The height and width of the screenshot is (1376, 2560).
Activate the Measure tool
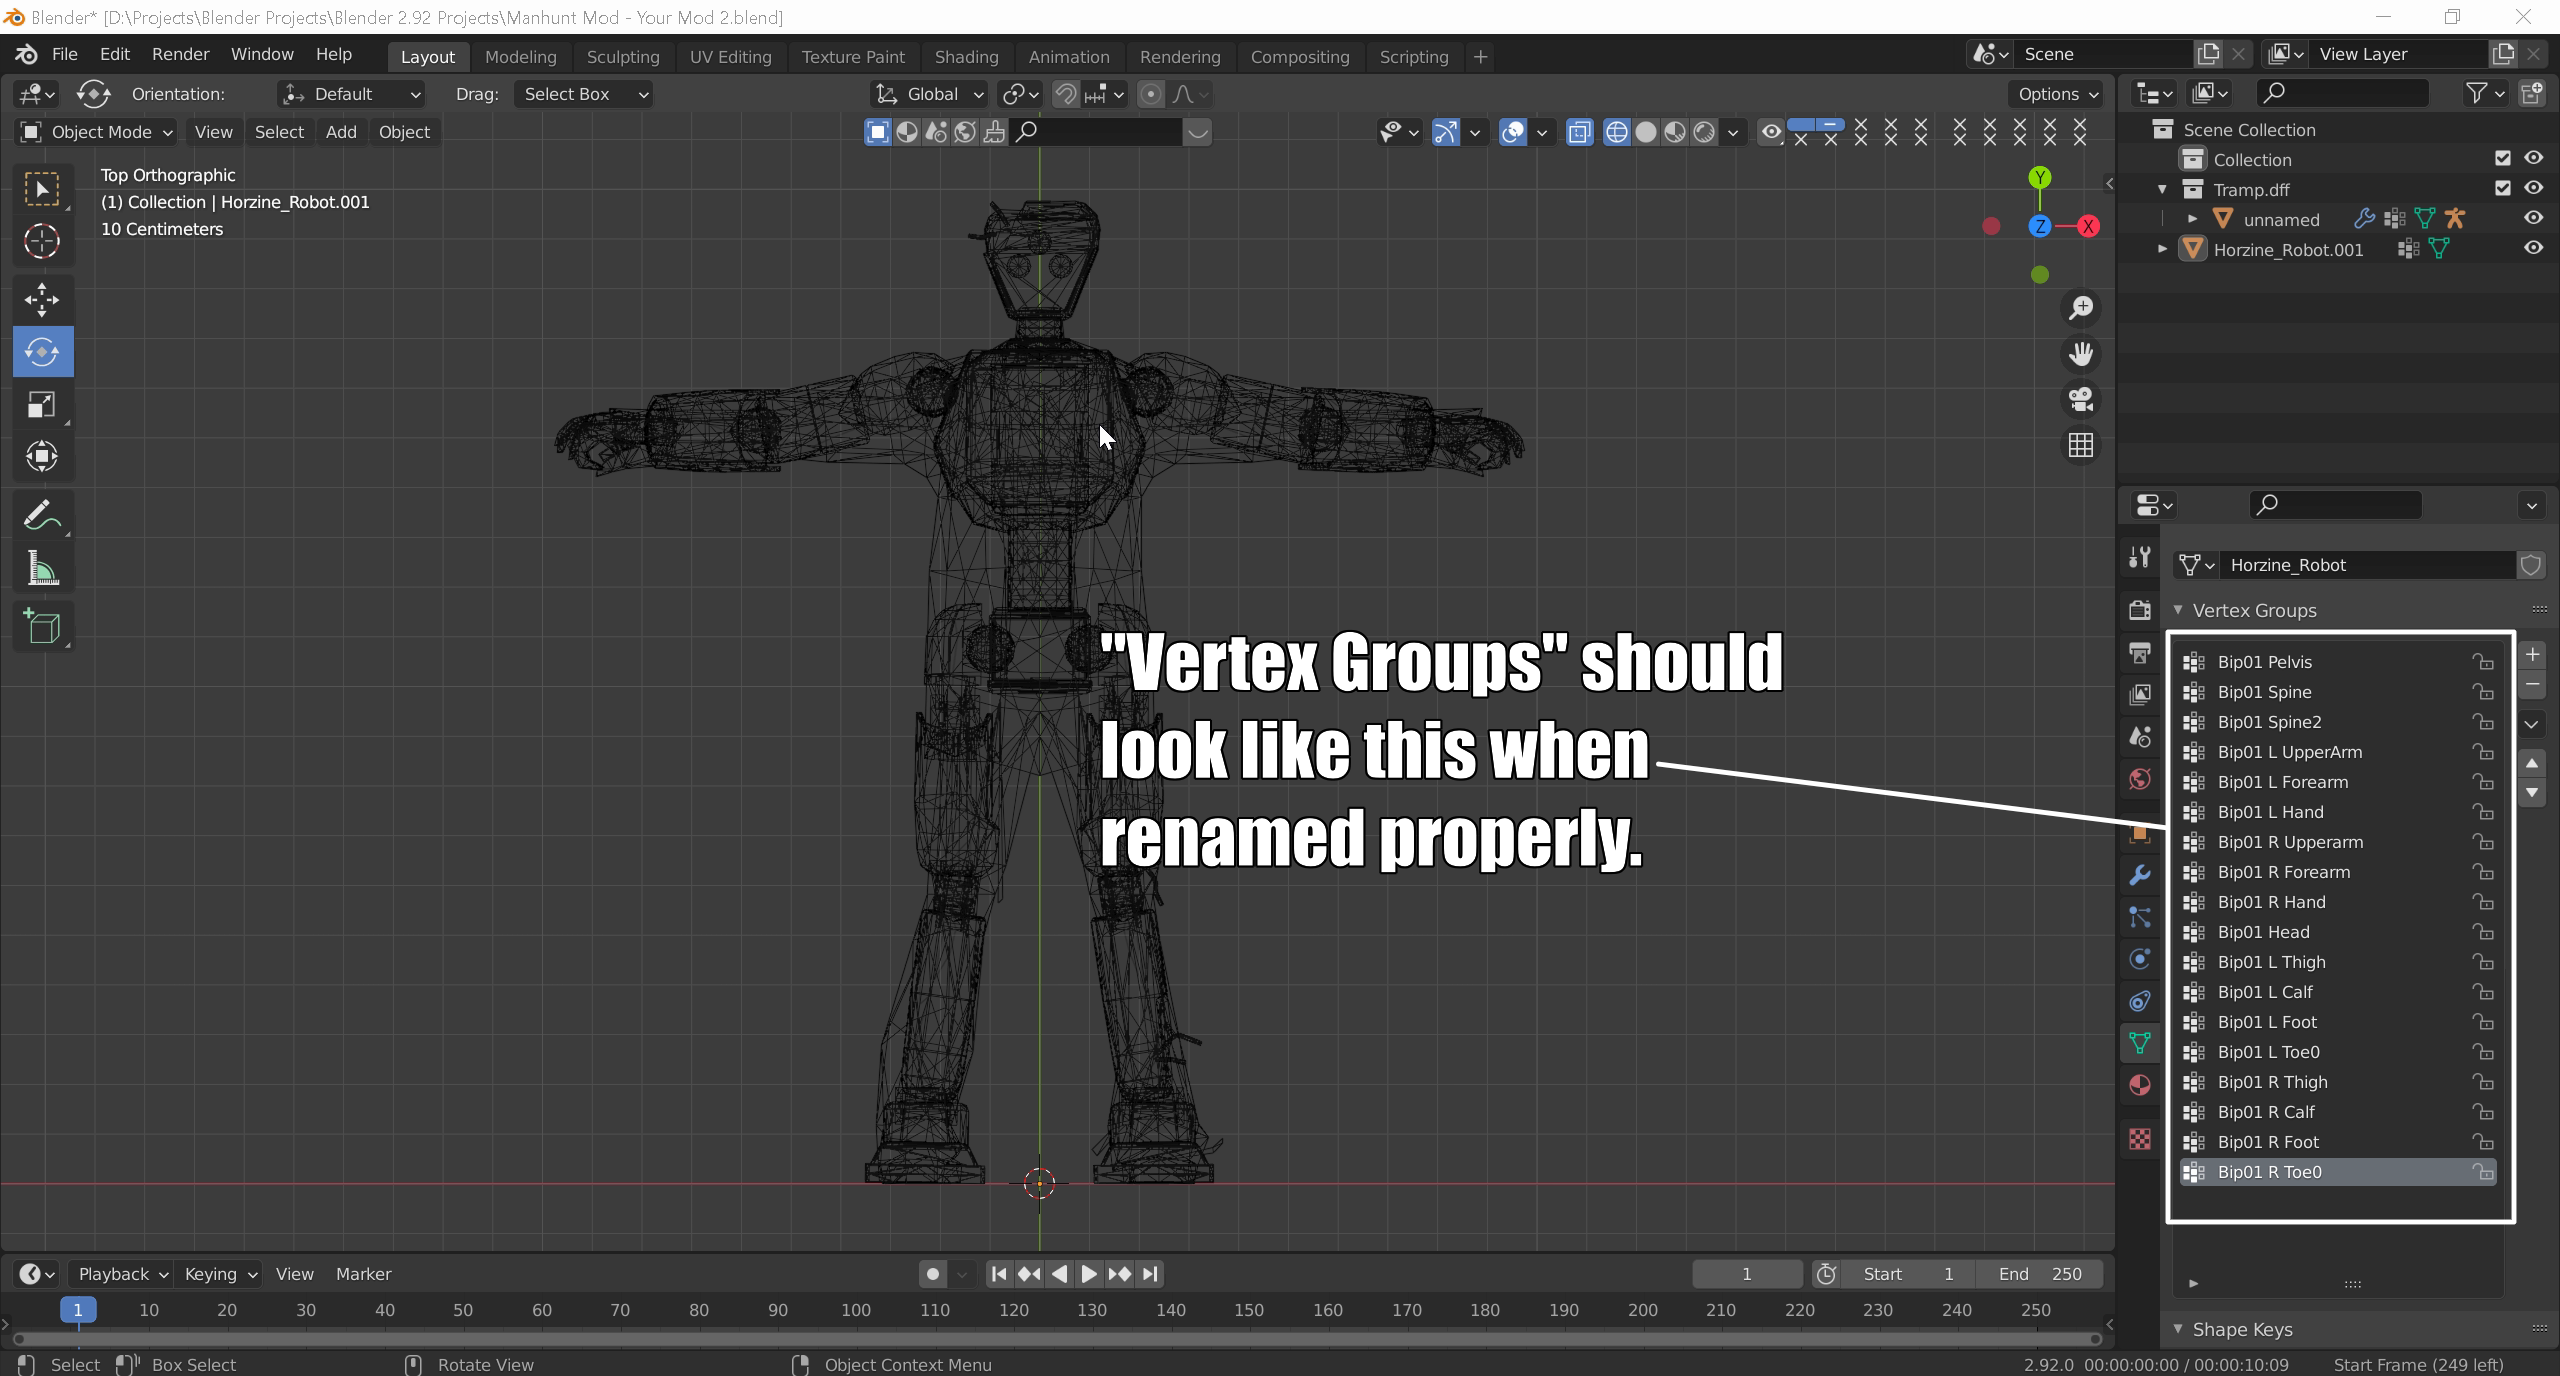click(x=42, y=569)
